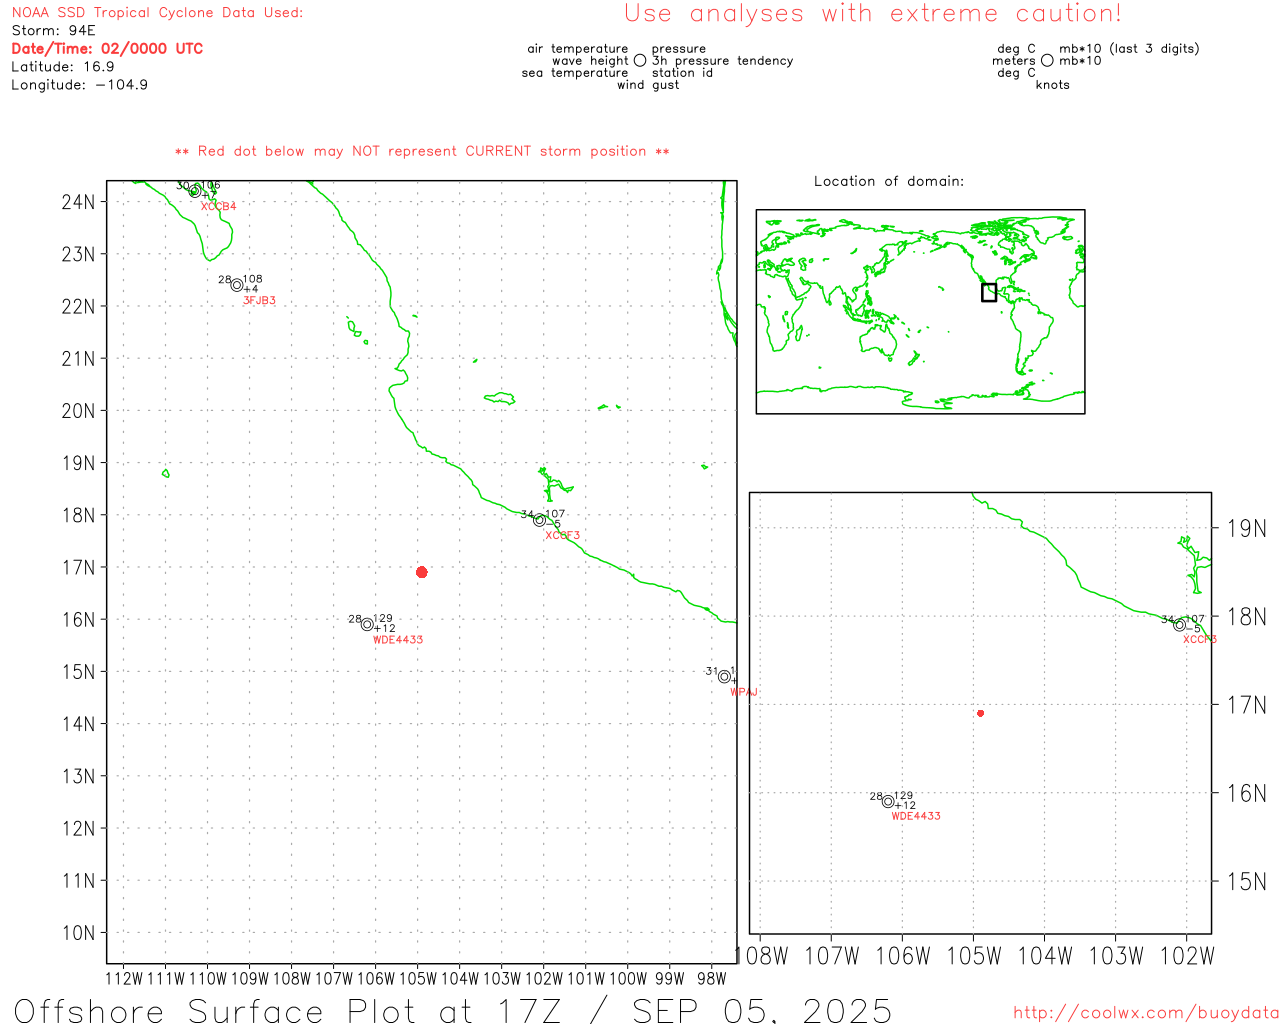
Task: Click the 'Longitude: -104.9' text
Action: tap(80, 85)
